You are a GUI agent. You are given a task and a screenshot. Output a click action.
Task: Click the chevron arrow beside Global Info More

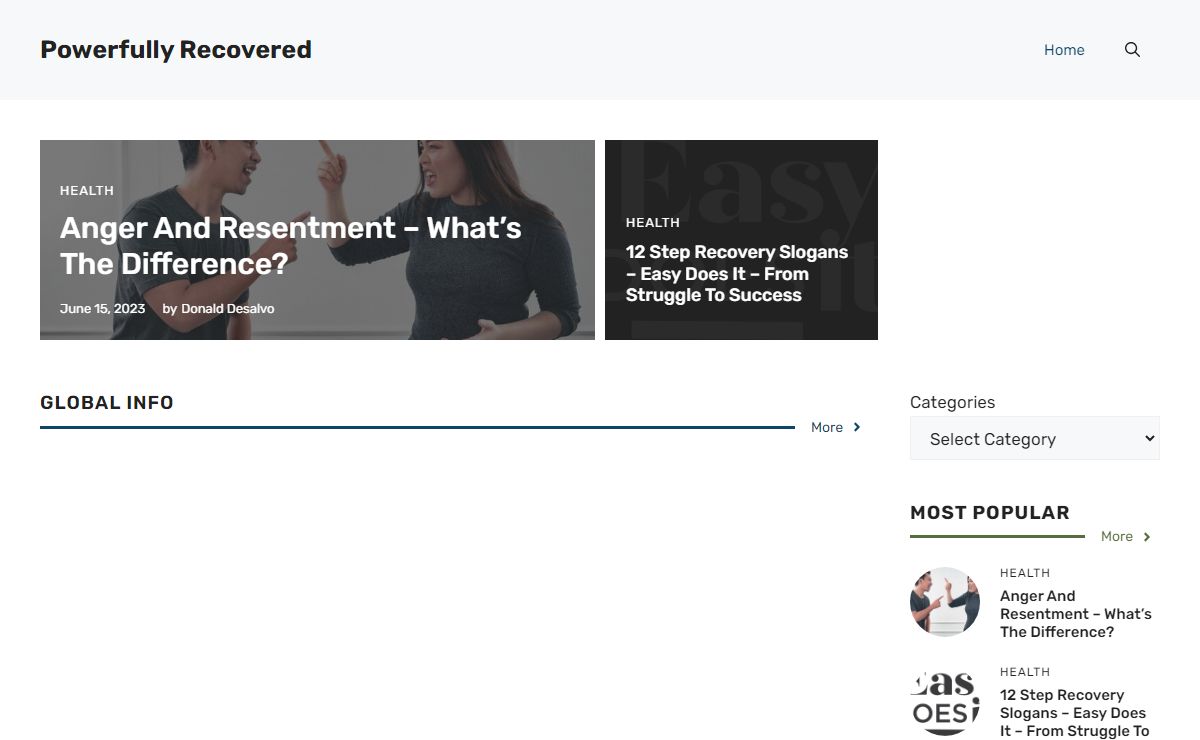click(x=857, y=428)
